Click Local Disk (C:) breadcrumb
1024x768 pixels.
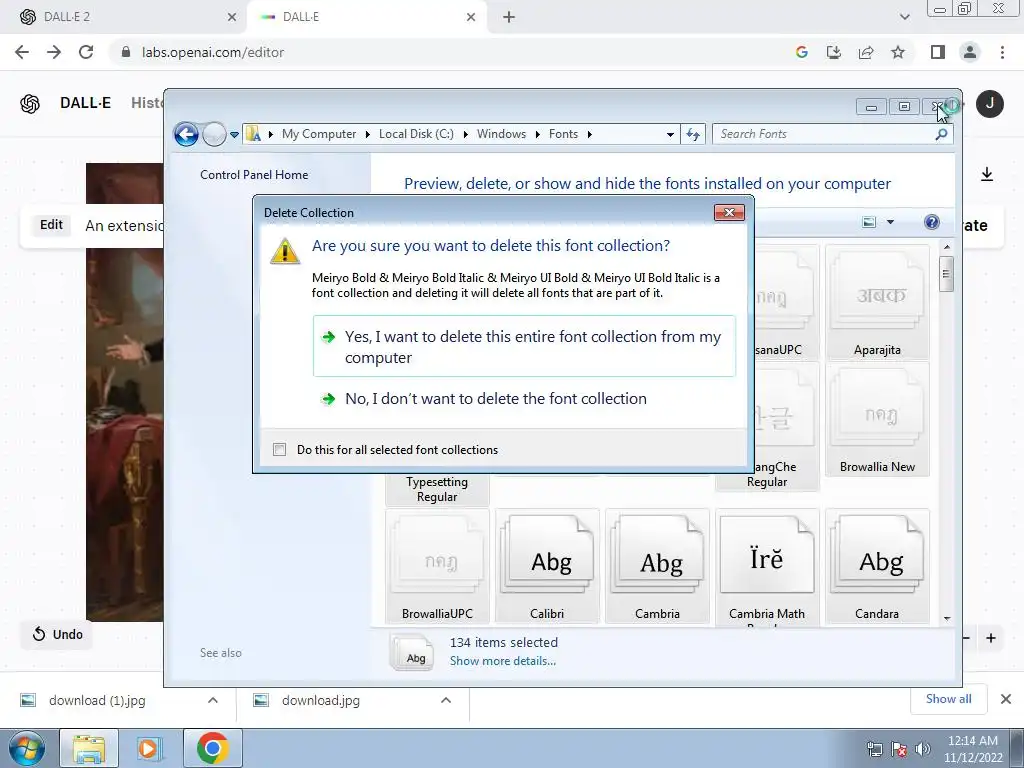point(416,134)
